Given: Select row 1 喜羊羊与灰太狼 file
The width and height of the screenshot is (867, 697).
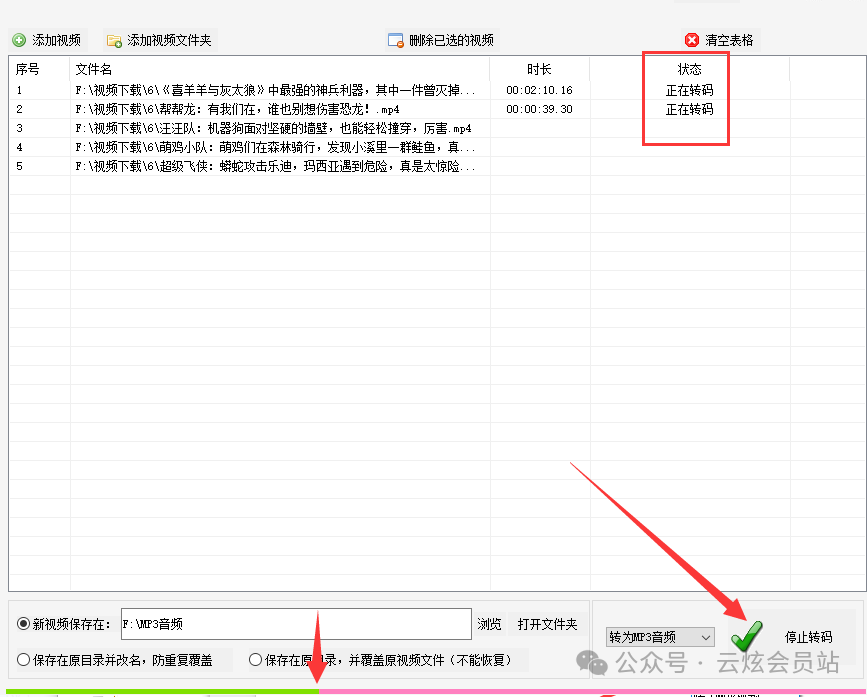Looking at the screenshot, I should click(x=275, y=90).
